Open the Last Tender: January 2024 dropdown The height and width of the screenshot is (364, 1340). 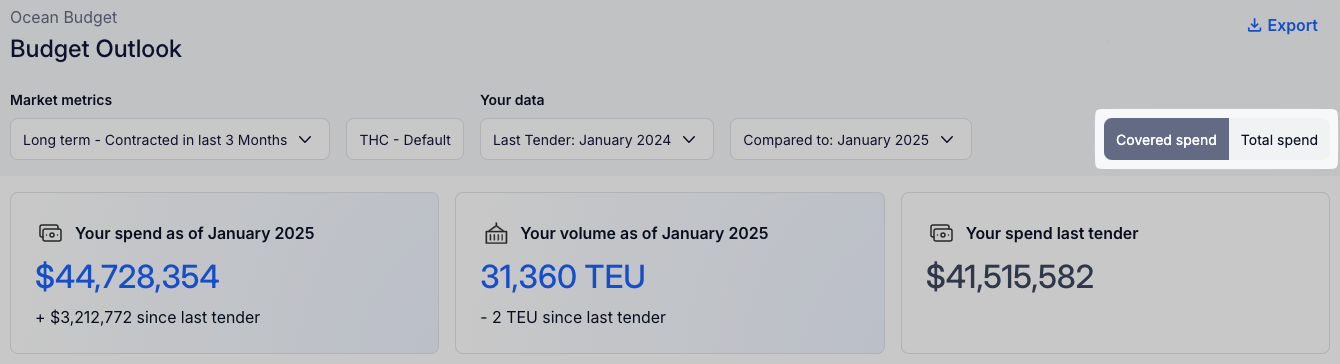pos(597,139)
